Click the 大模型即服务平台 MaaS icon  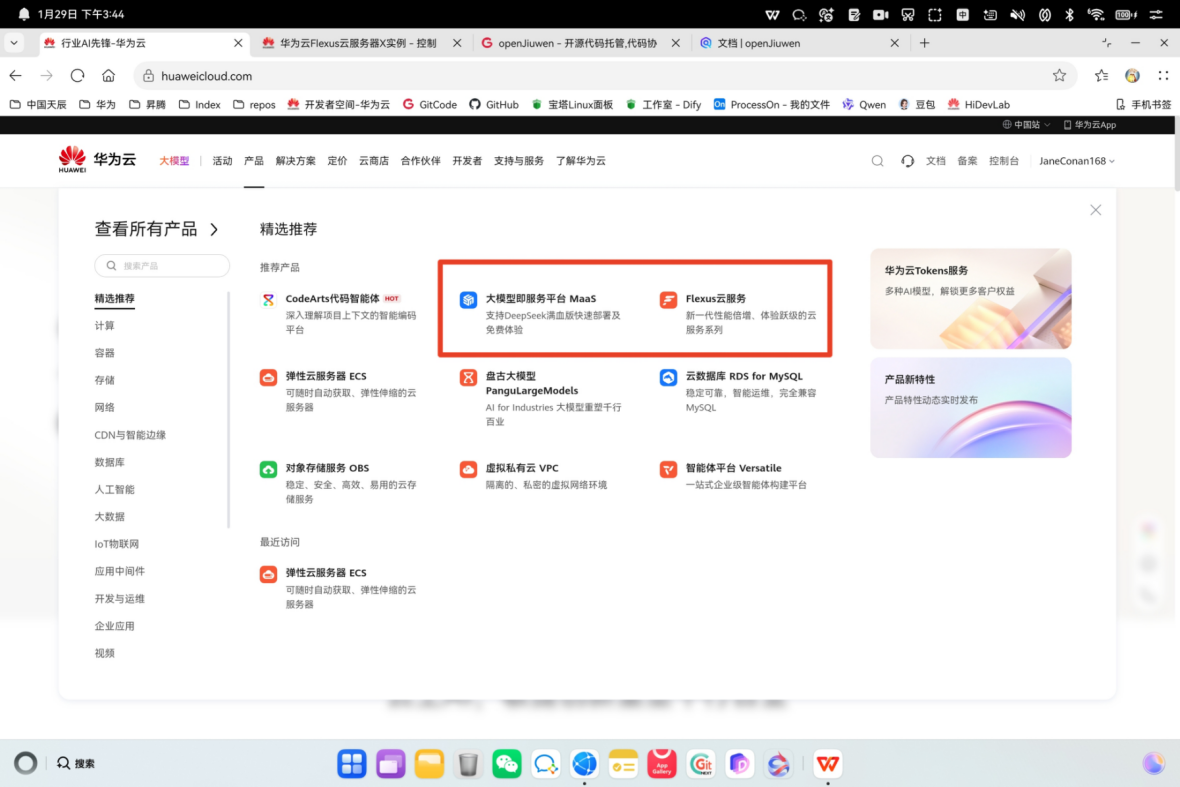tap(468, 299)
